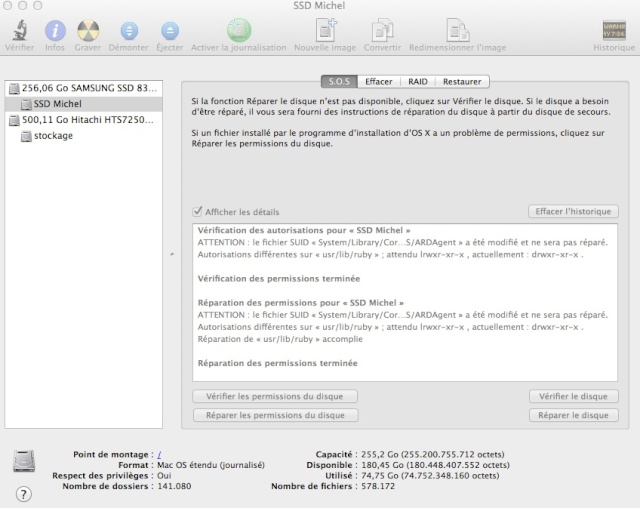Click the Éjecter toolbar icon

pos(170,31)
